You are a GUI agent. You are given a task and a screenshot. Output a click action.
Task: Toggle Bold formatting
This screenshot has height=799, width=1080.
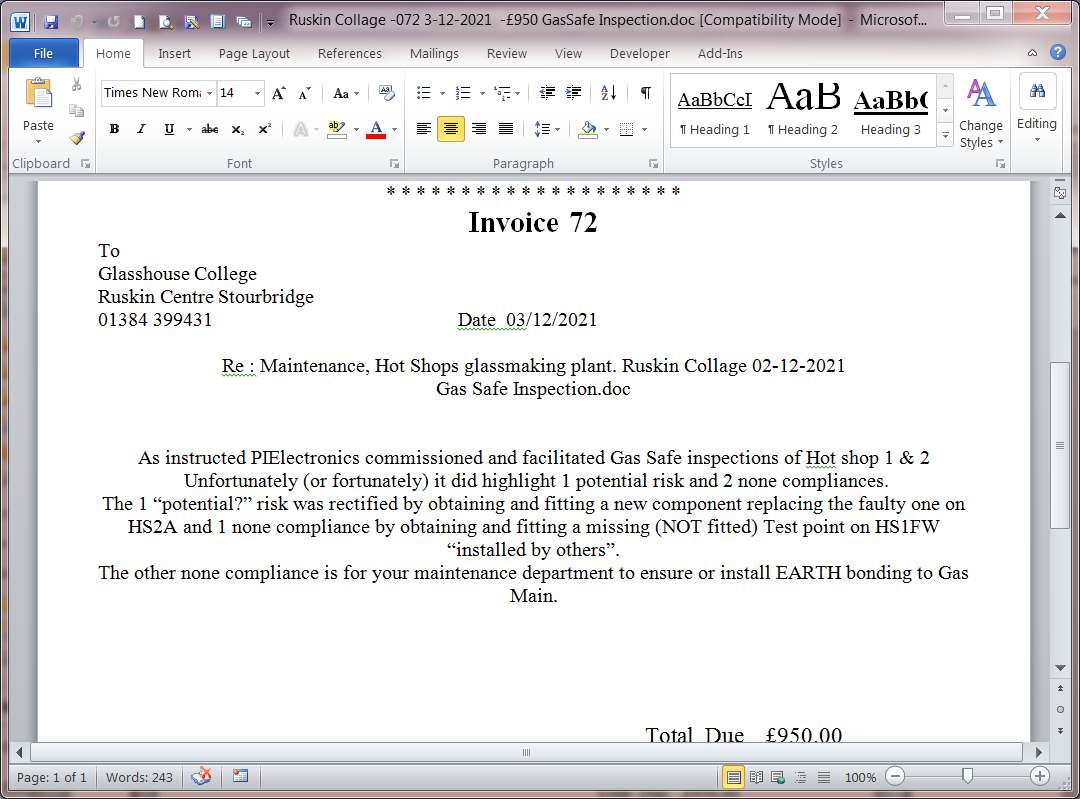tap(114, 129)
